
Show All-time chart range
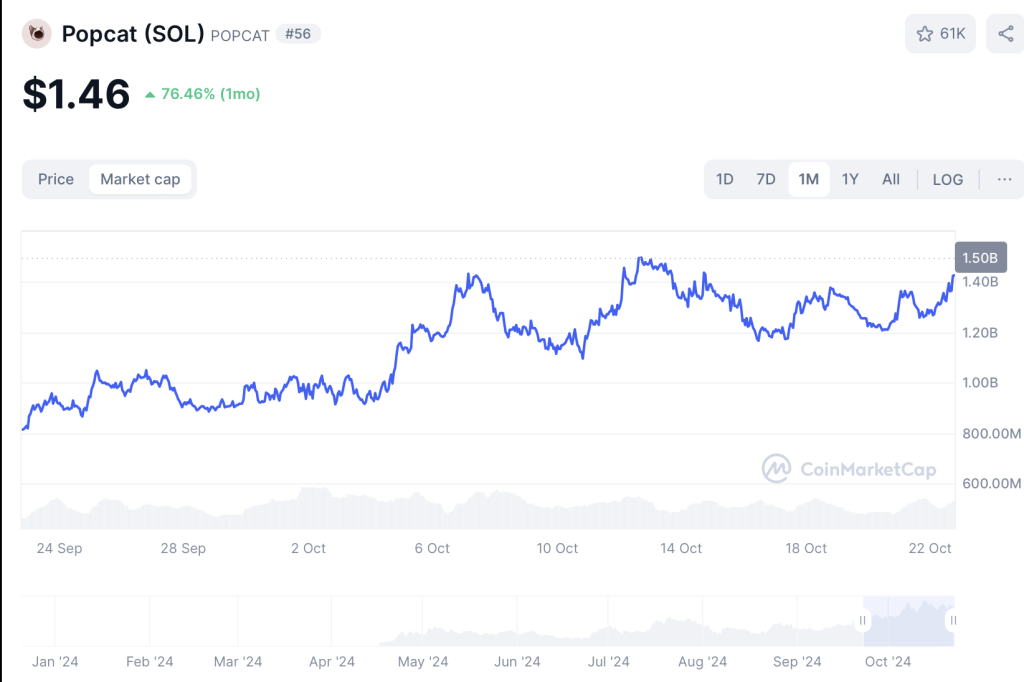point(891,179)
